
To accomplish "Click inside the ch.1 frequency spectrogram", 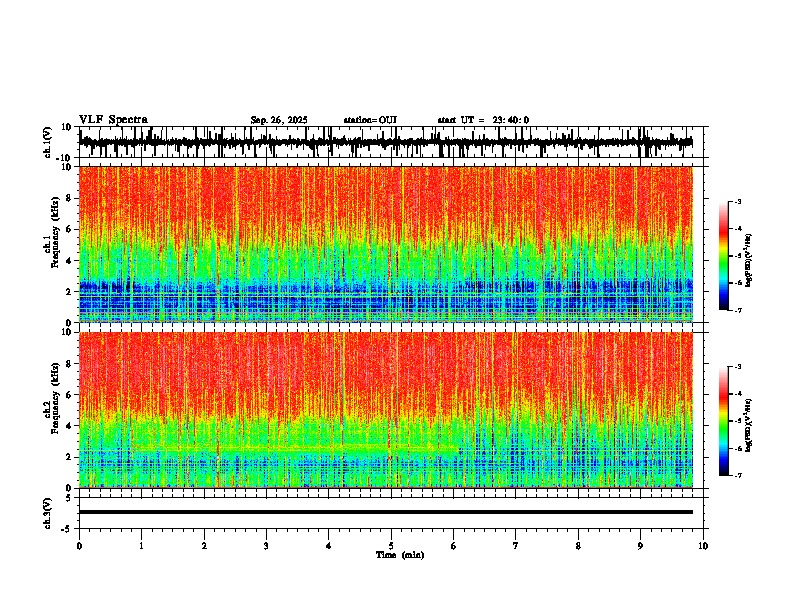I will [386, 244].
